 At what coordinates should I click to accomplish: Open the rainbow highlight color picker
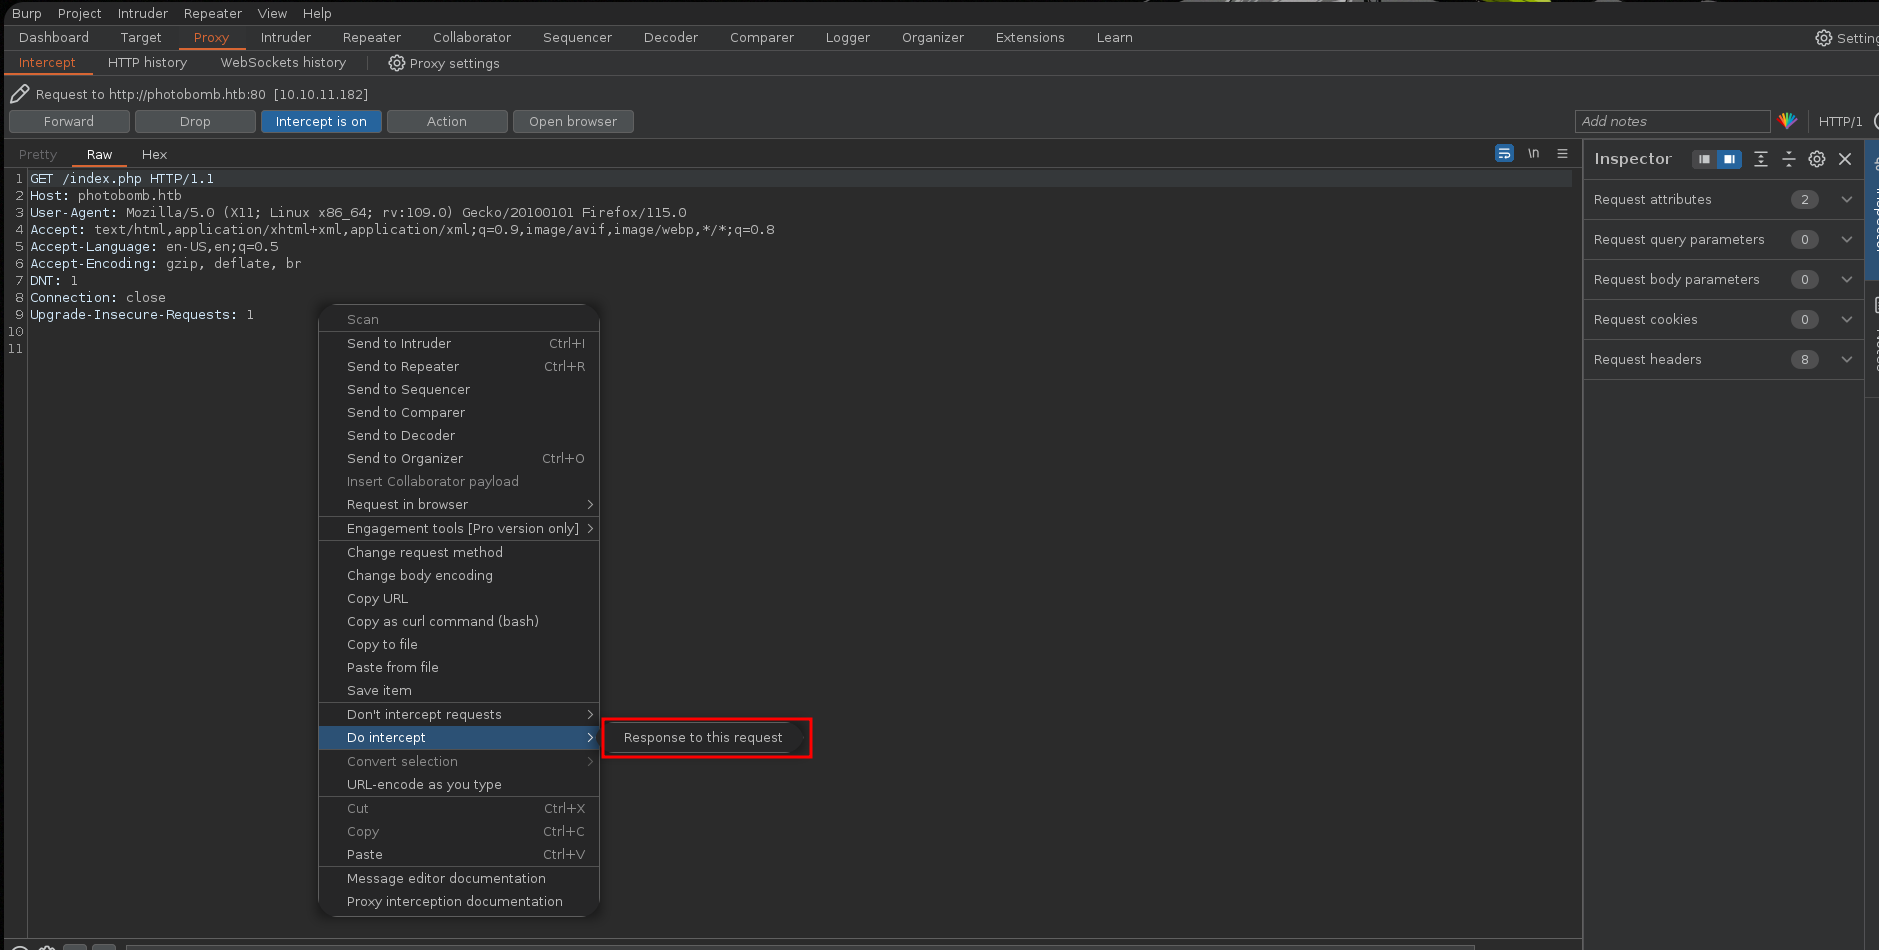pos(1788,121)
